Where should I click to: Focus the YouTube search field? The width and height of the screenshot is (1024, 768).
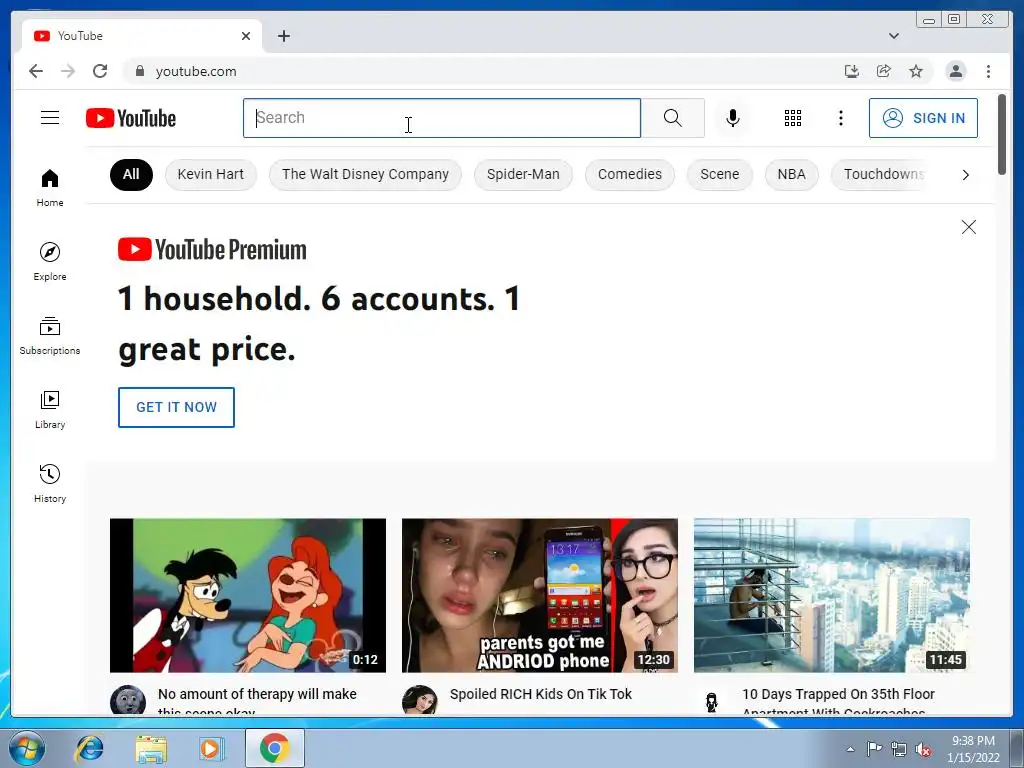click(442, 118)
